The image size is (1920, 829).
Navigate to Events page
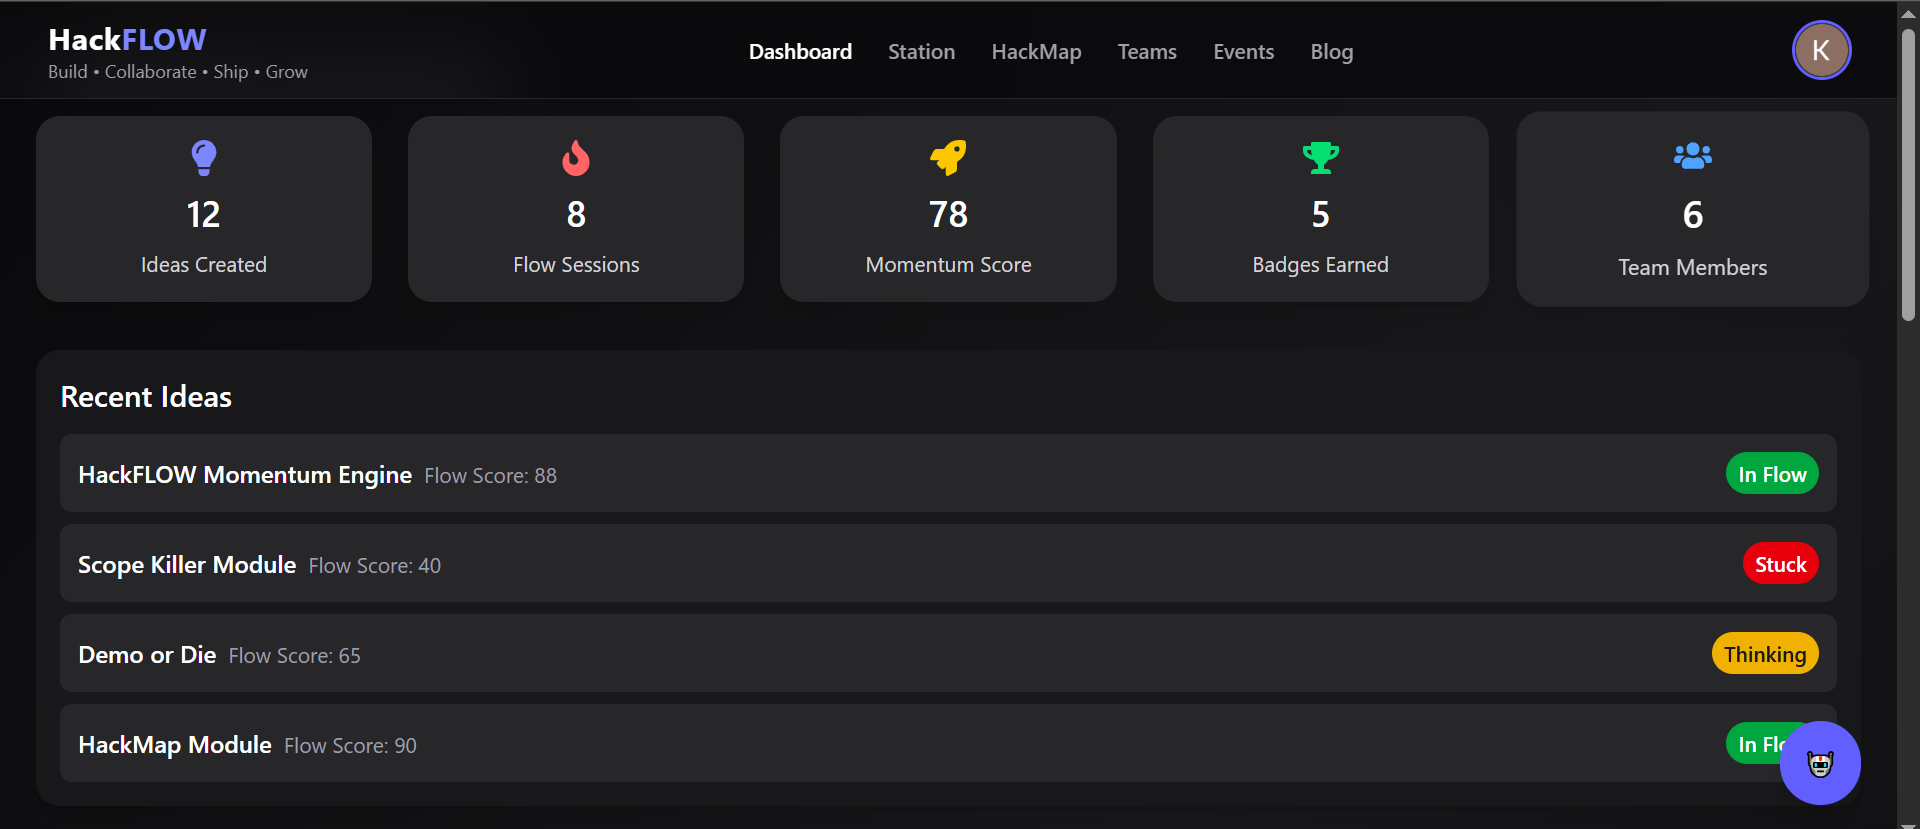[1243, 52]
